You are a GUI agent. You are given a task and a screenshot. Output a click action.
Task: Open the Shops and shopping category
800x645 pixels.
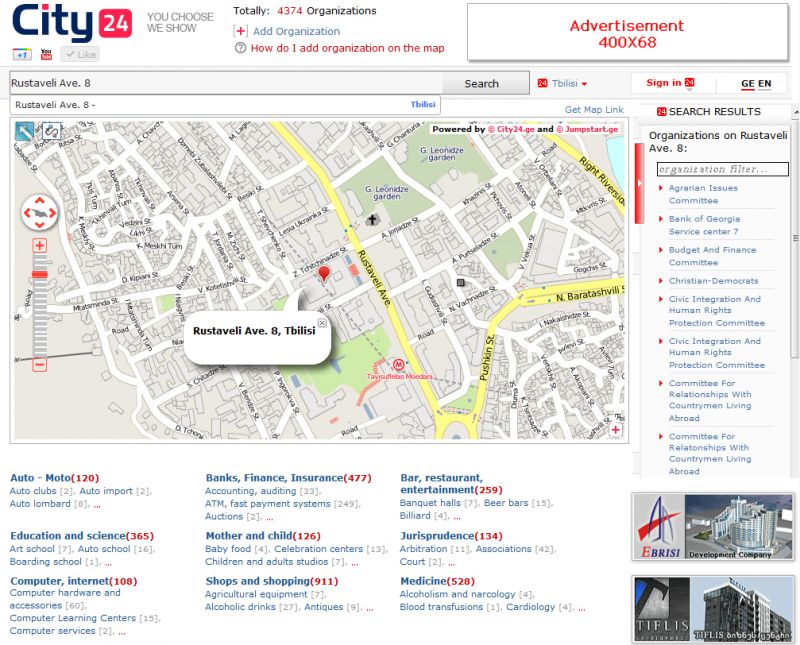point(257,581)
